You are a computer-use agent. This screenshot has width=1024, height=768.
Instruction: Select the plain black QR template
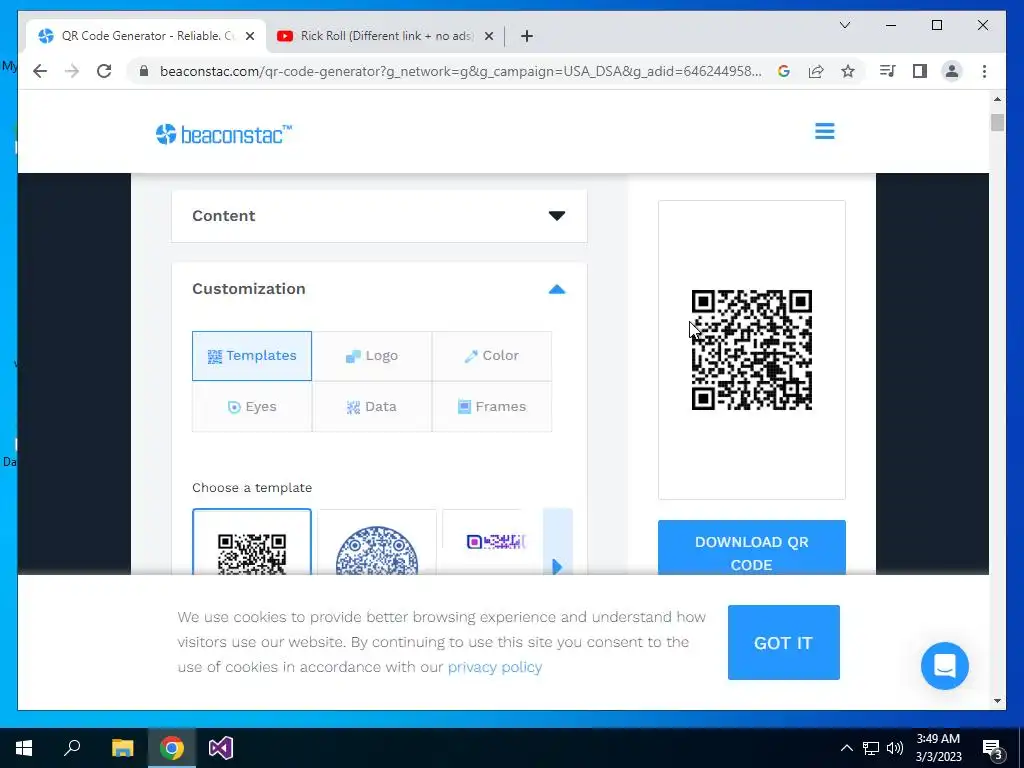tap(252, 542)
